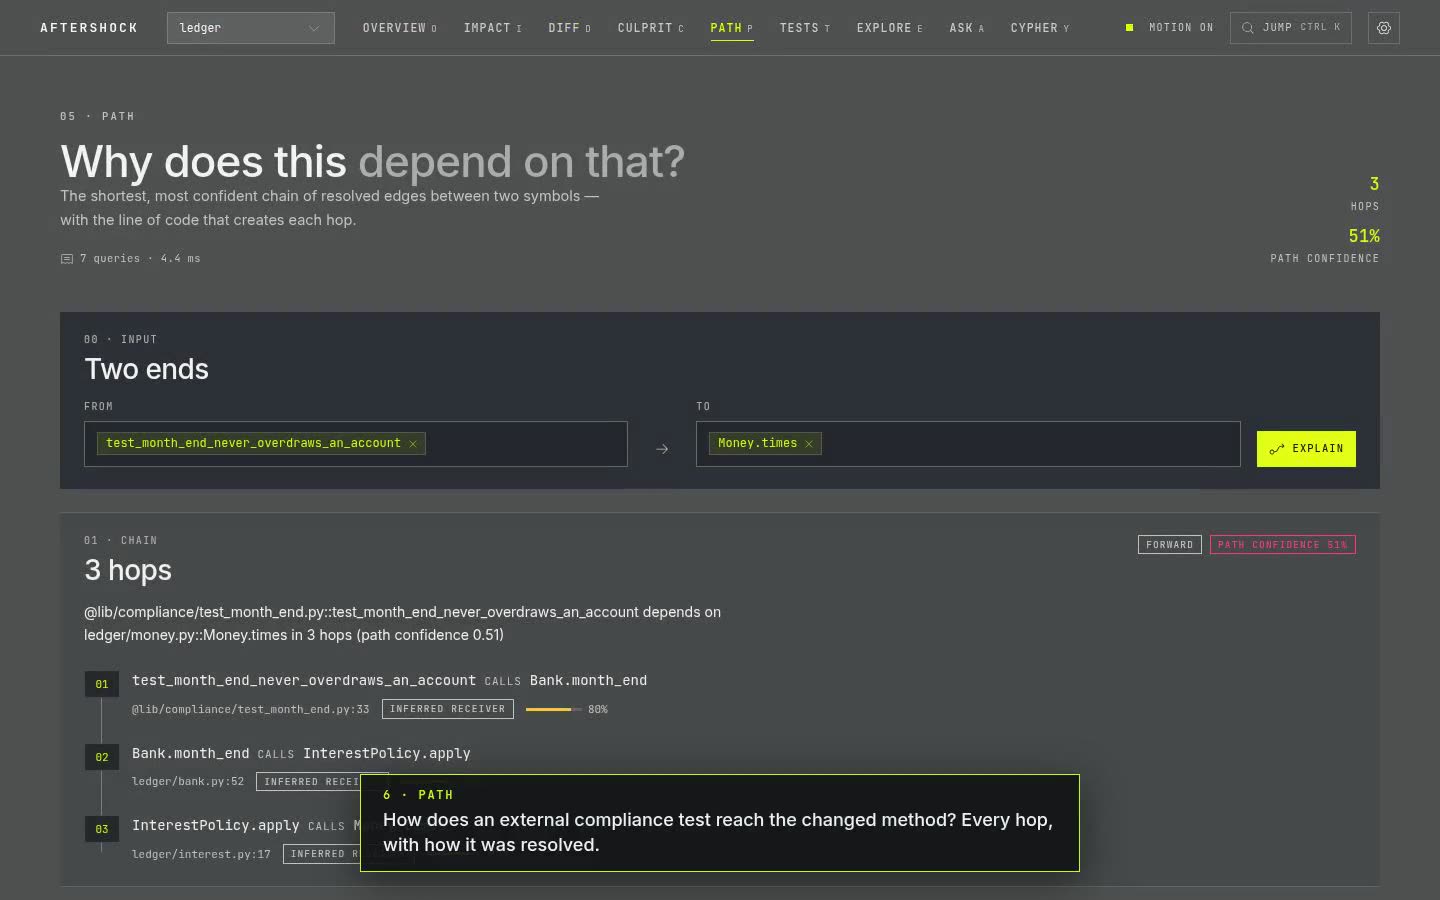
Task: Click the 80% confidence bar on hop 01
Action: (553, 709)
